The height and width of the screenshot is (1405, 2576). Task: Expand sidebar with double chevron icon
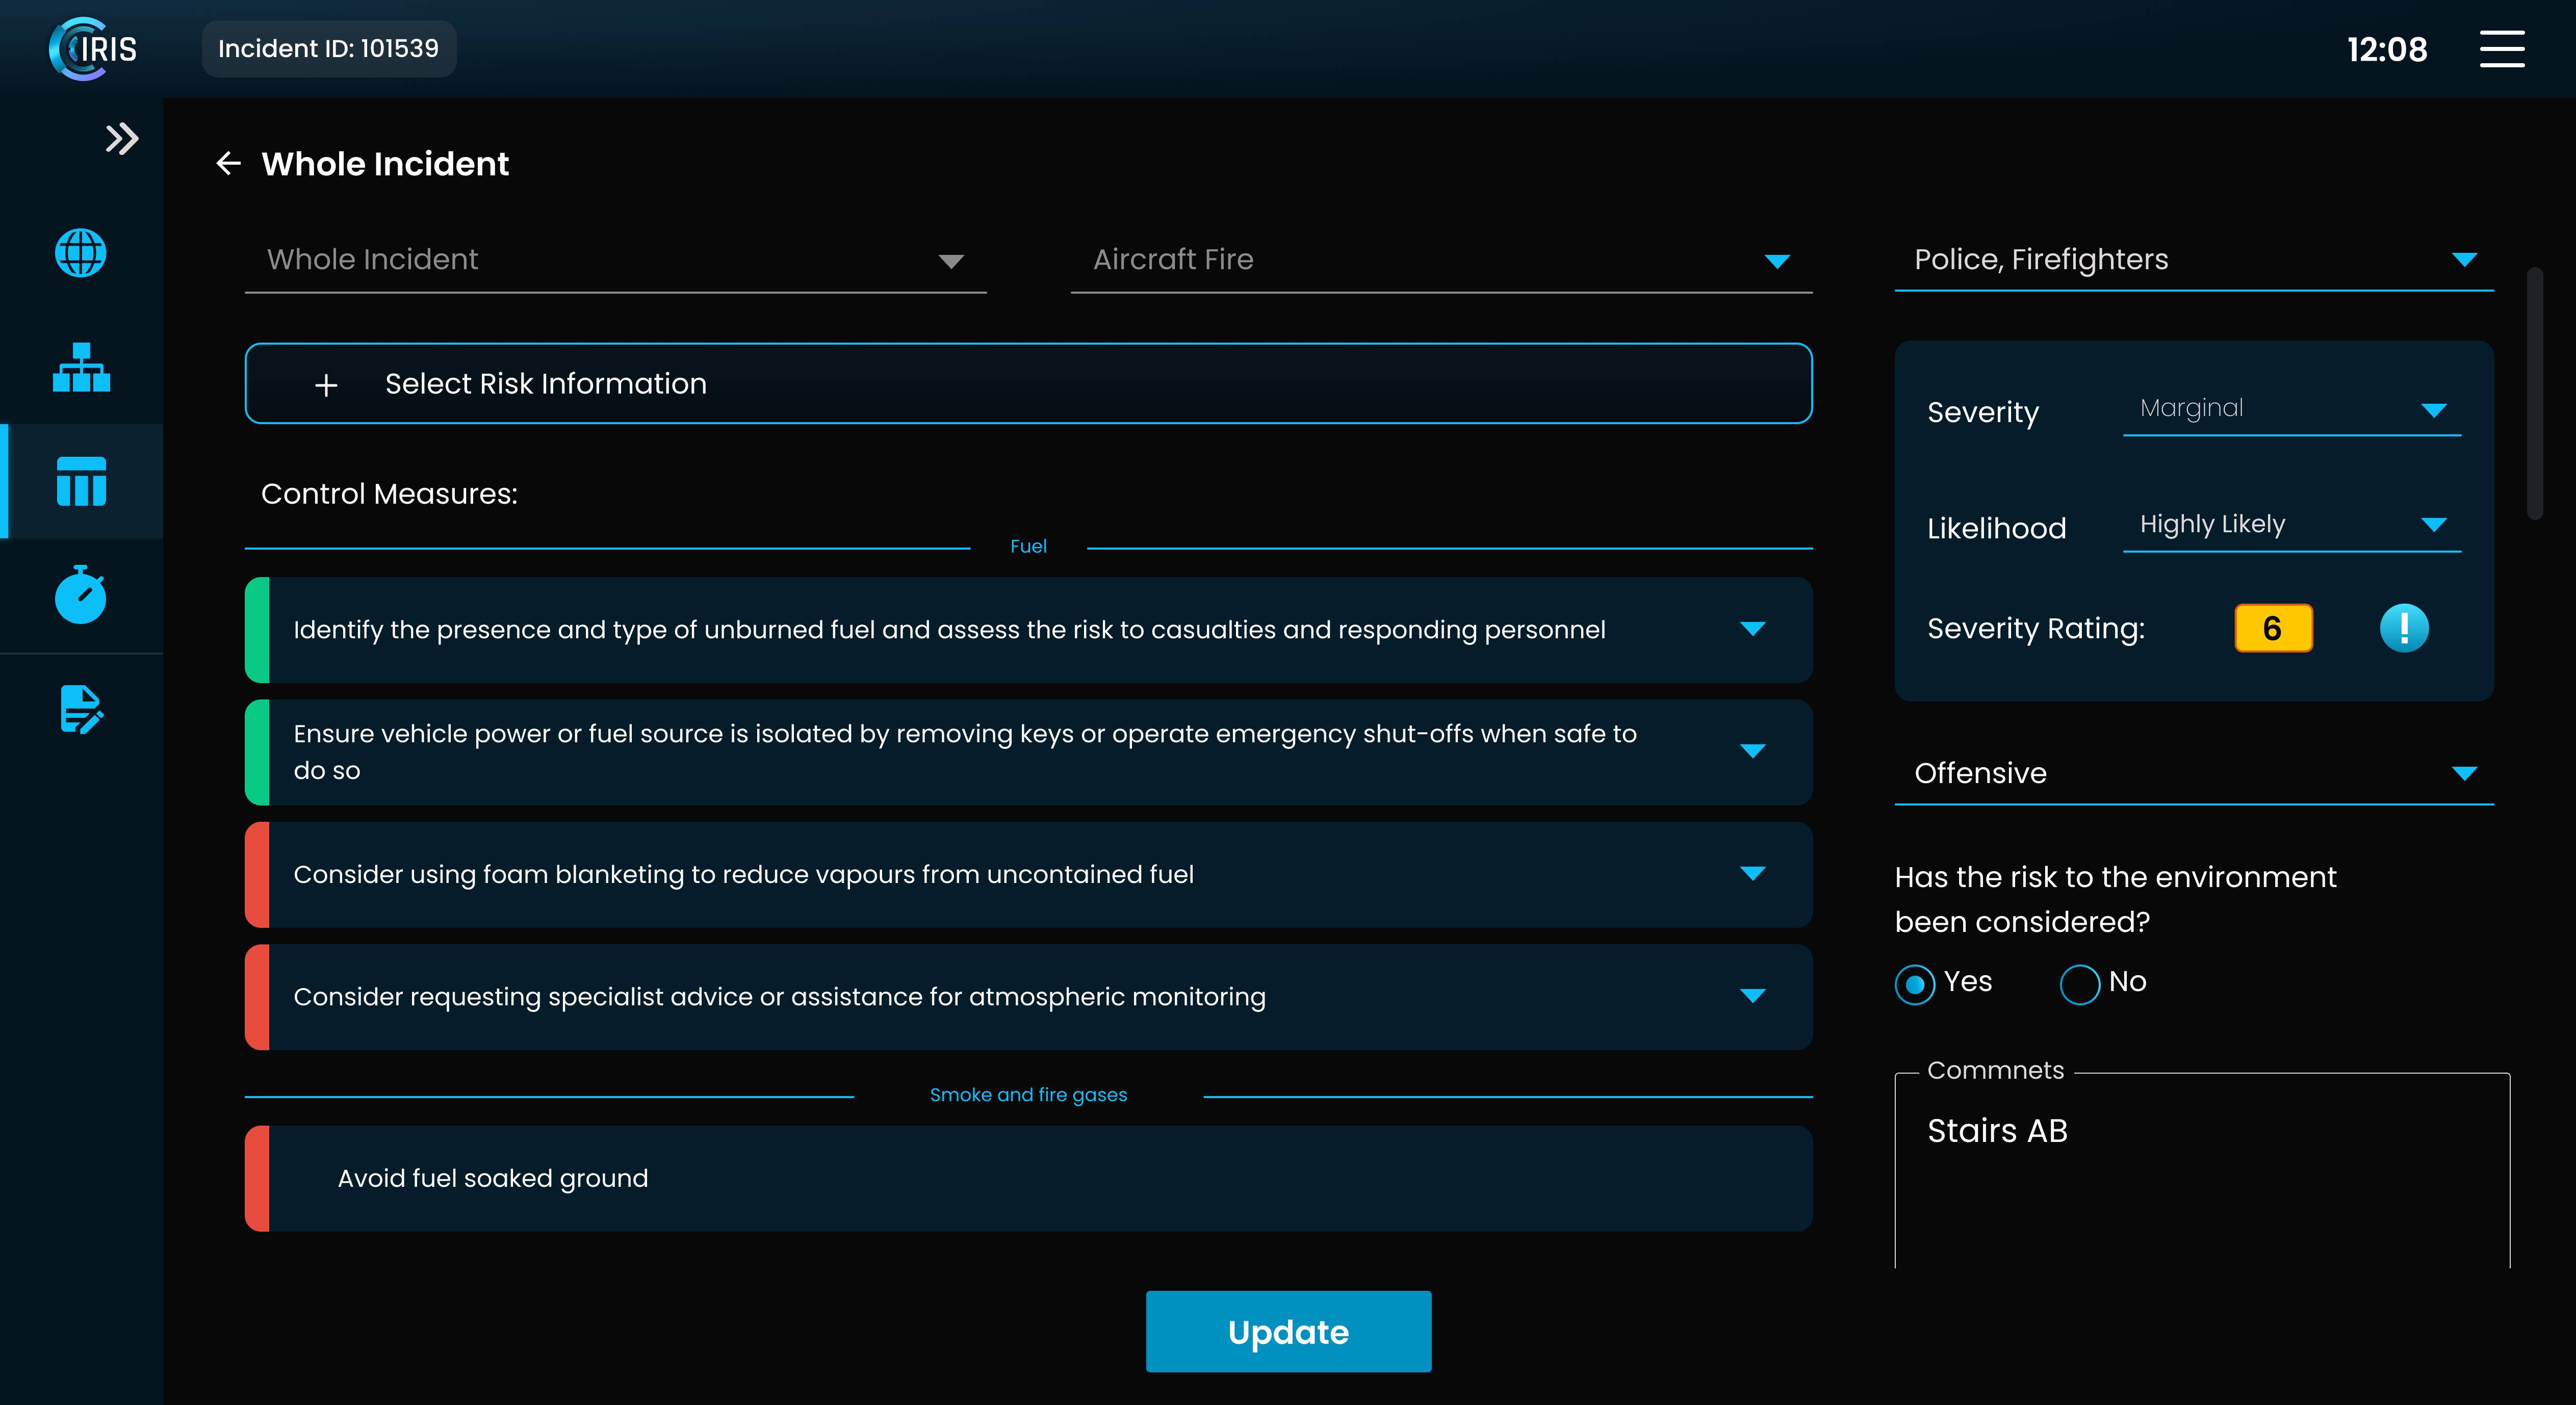(x=122, y=139)
